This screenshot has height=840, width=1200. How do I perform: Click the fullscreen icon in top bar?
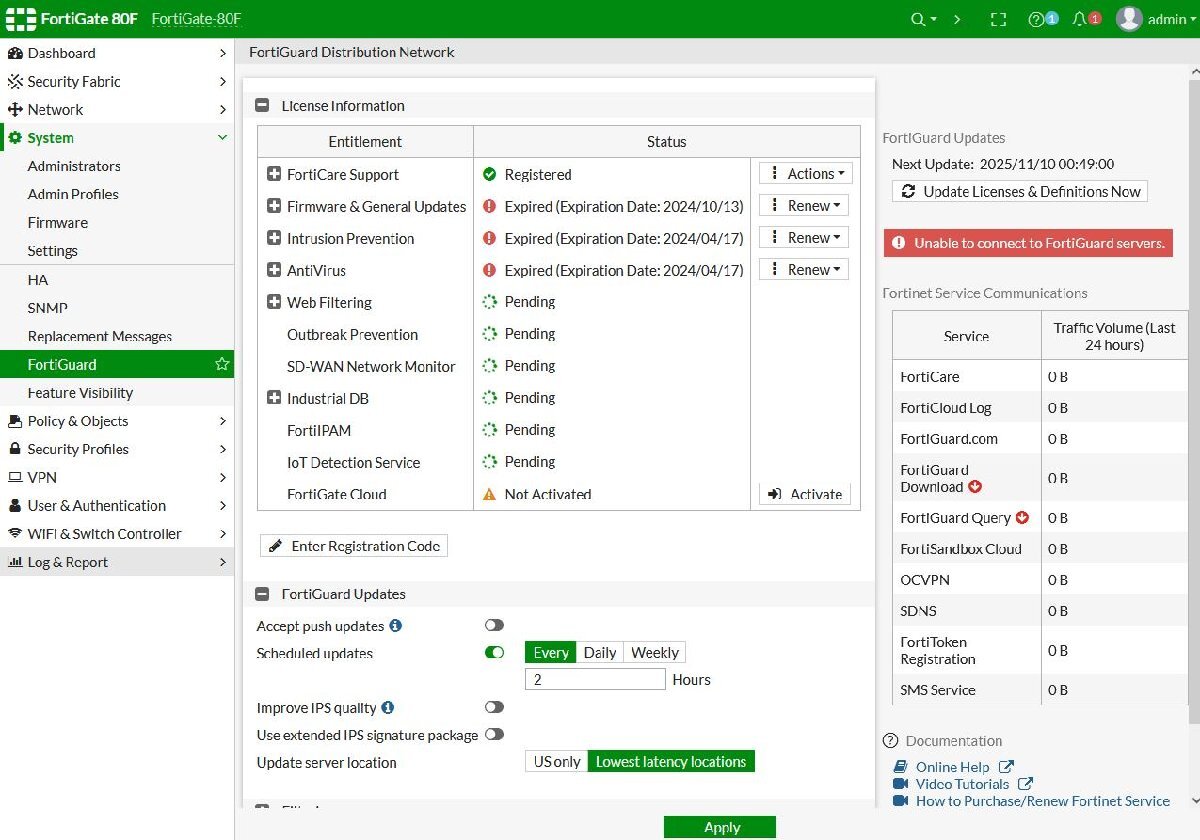click(997, 19)
